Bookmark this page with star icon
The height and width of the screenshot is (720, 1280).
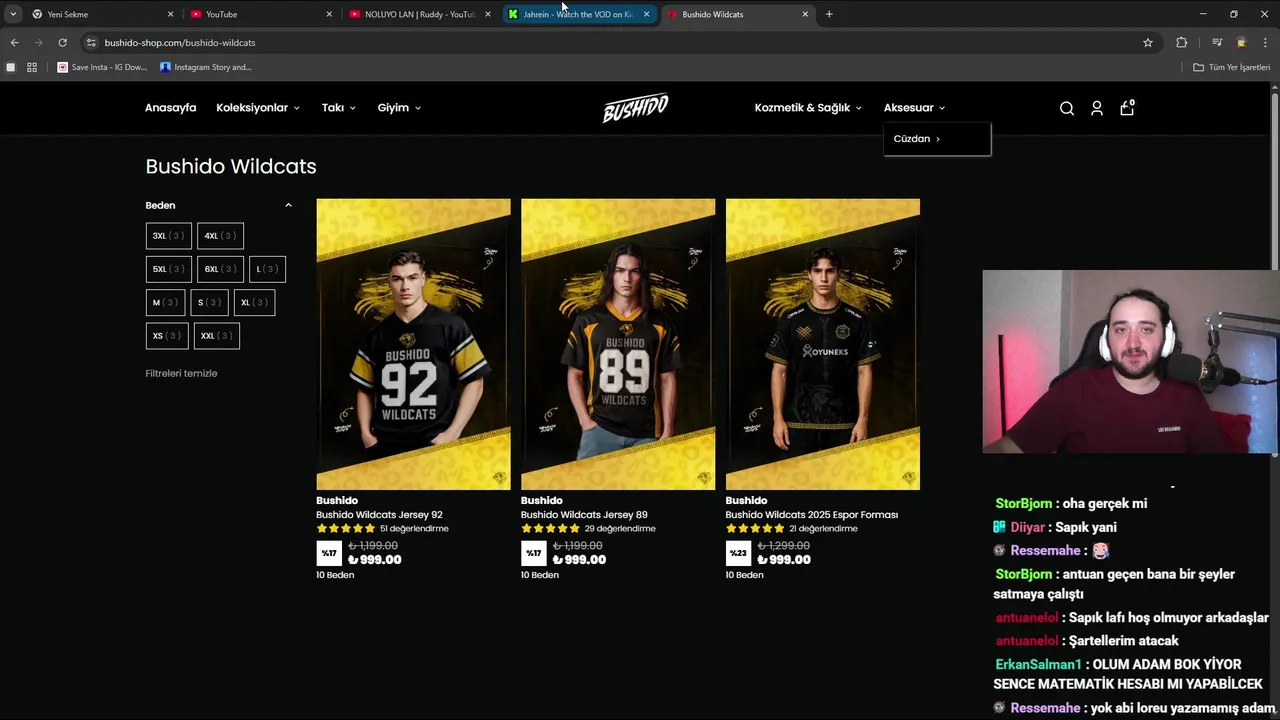coord(1148,42)
